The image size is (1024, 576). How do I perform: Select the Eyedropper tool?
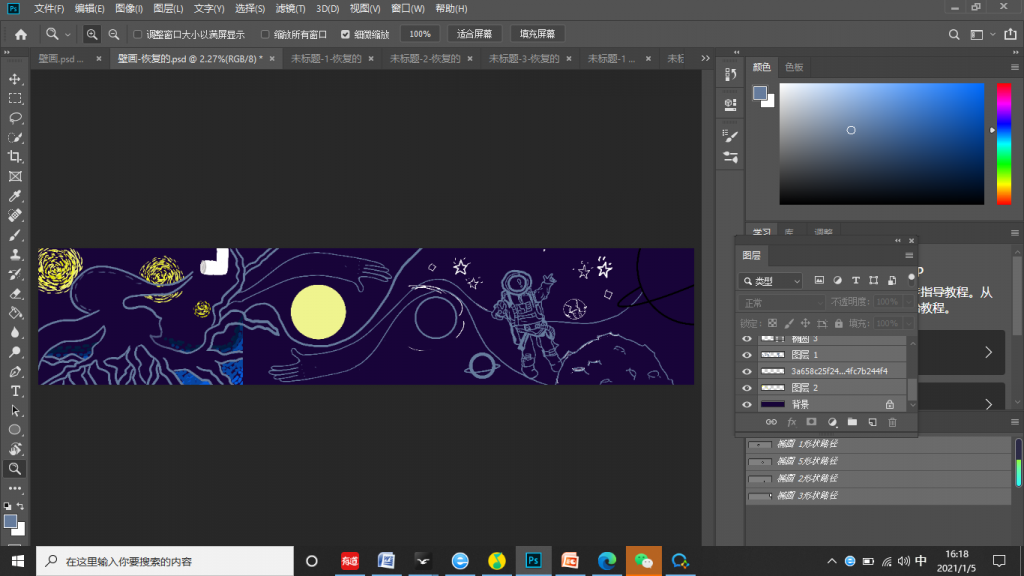click(x=14, y=196)
